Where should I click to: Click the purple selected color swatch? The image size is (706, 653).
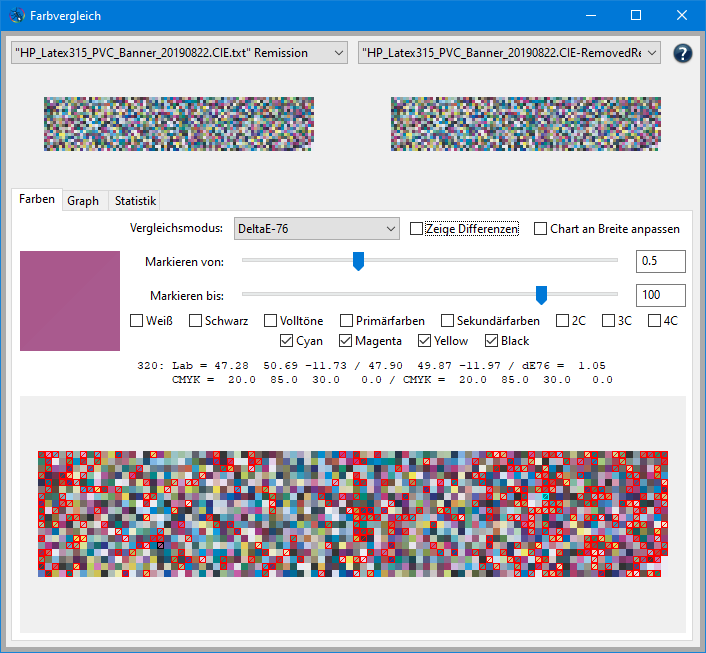coord(70,301)
